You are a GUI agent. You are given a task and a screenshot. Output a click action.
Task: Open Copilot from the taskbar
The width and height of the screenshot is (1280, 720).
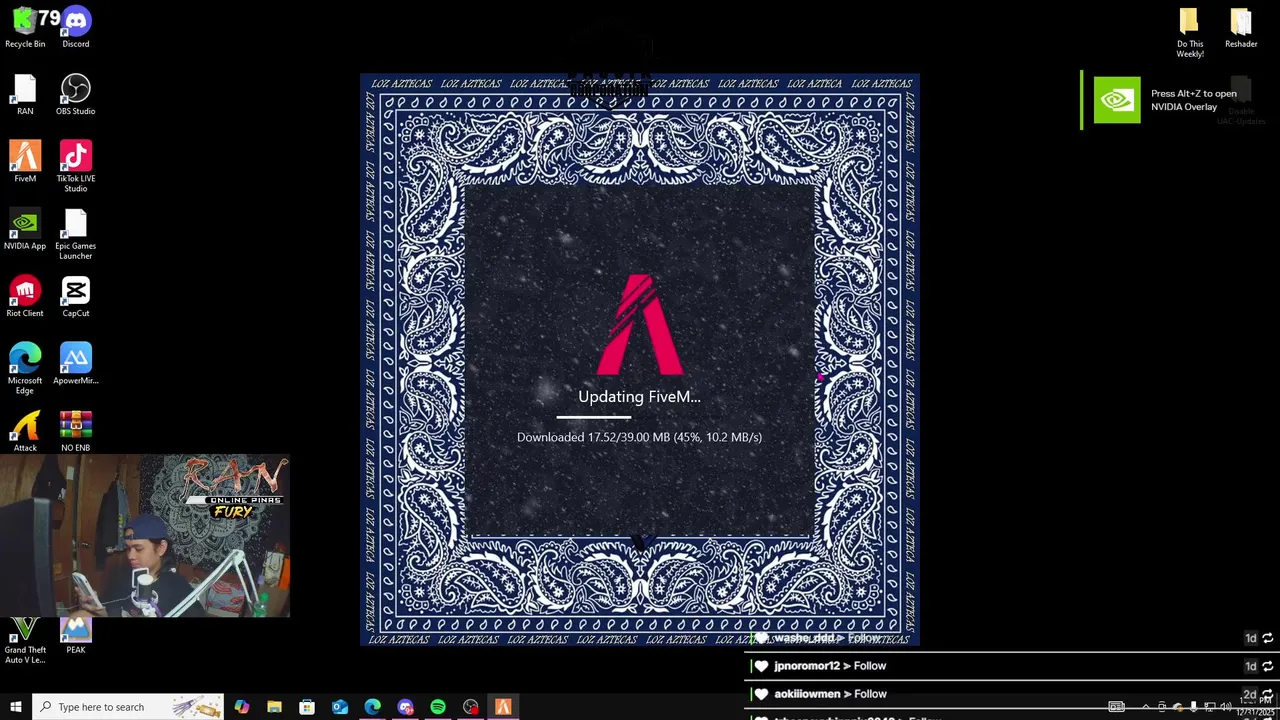(x=241, y=707)
